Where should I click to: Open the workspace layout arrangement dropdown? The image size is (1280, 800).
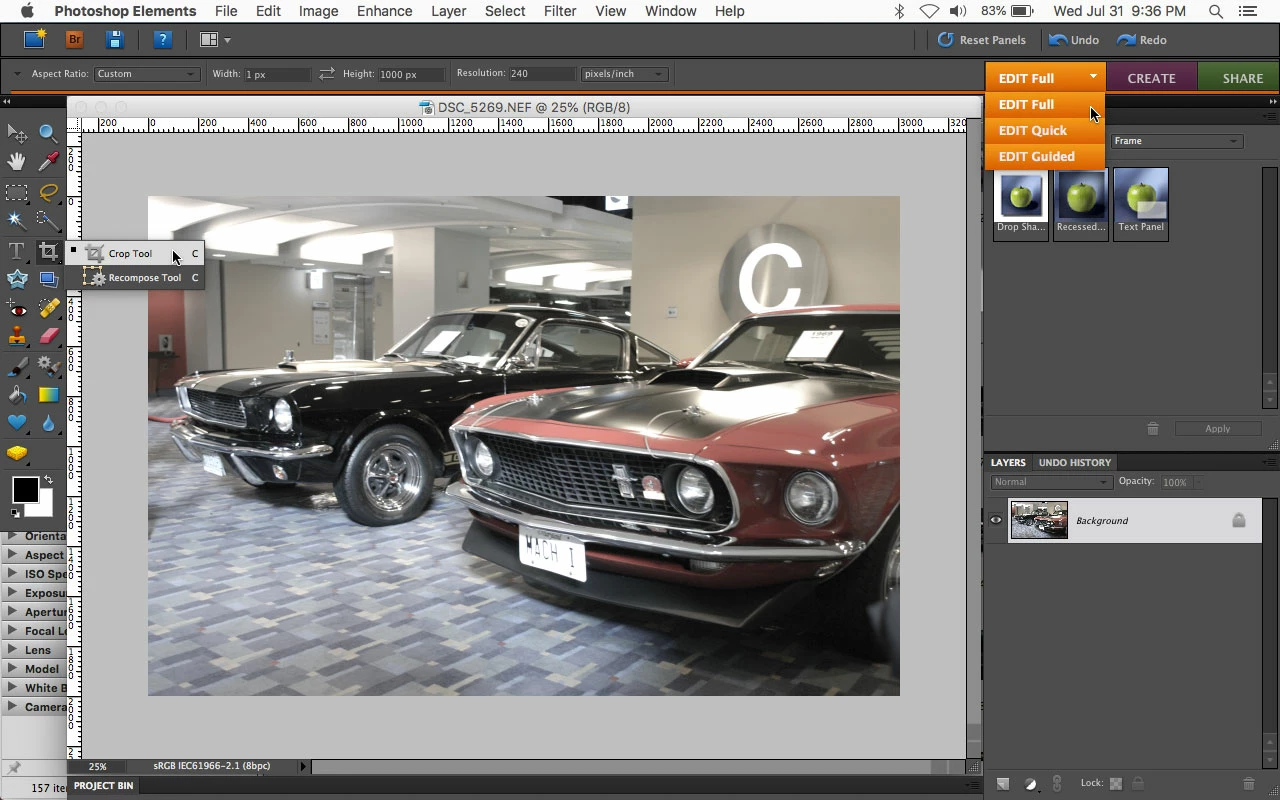pyautogui.click(x=215, y=40)
